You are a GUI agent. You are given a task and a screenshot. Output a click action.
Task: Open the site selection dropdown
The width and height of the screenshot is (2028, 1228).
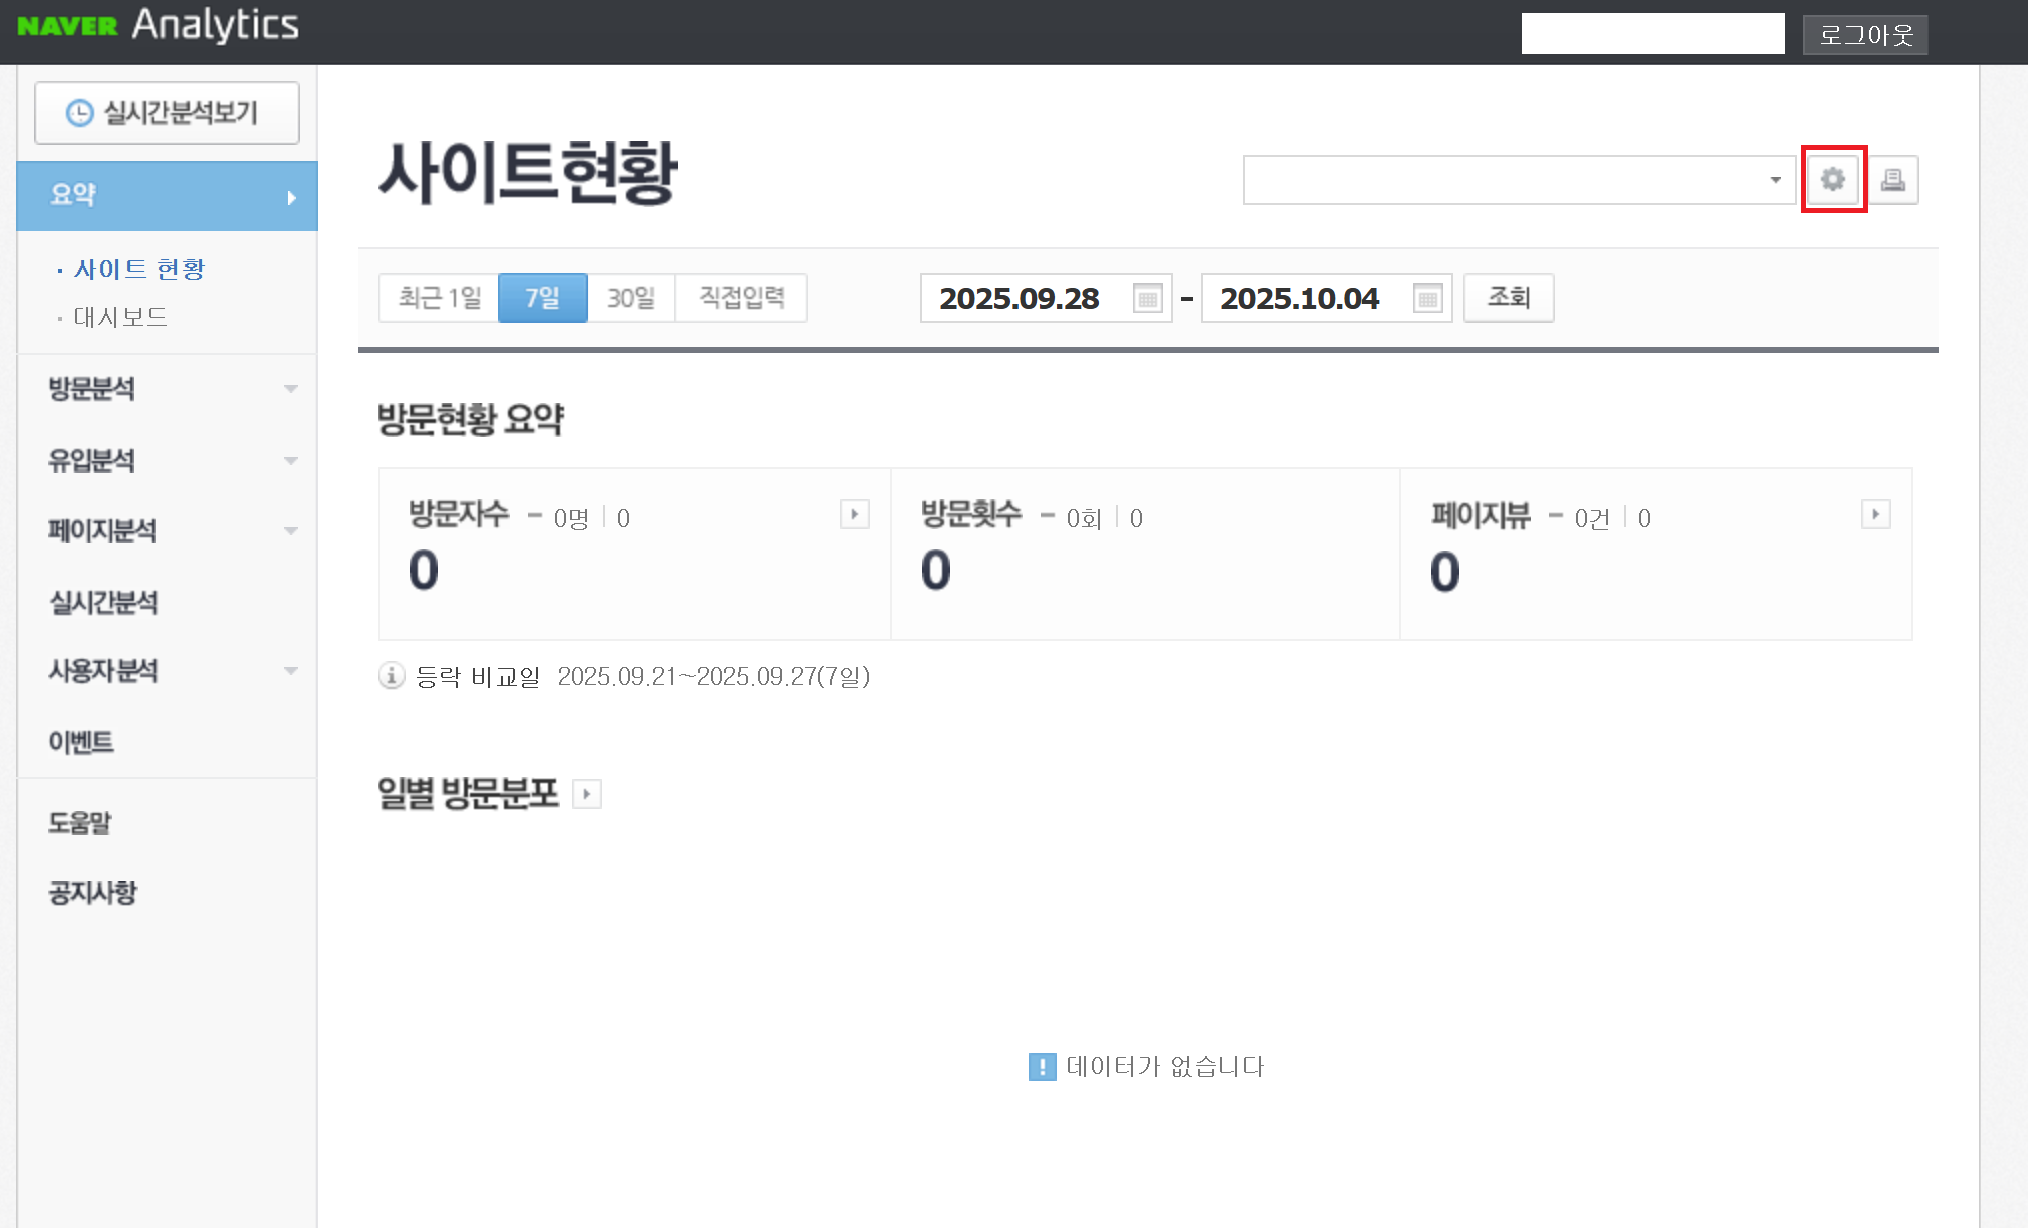(x=1519, y=180)
